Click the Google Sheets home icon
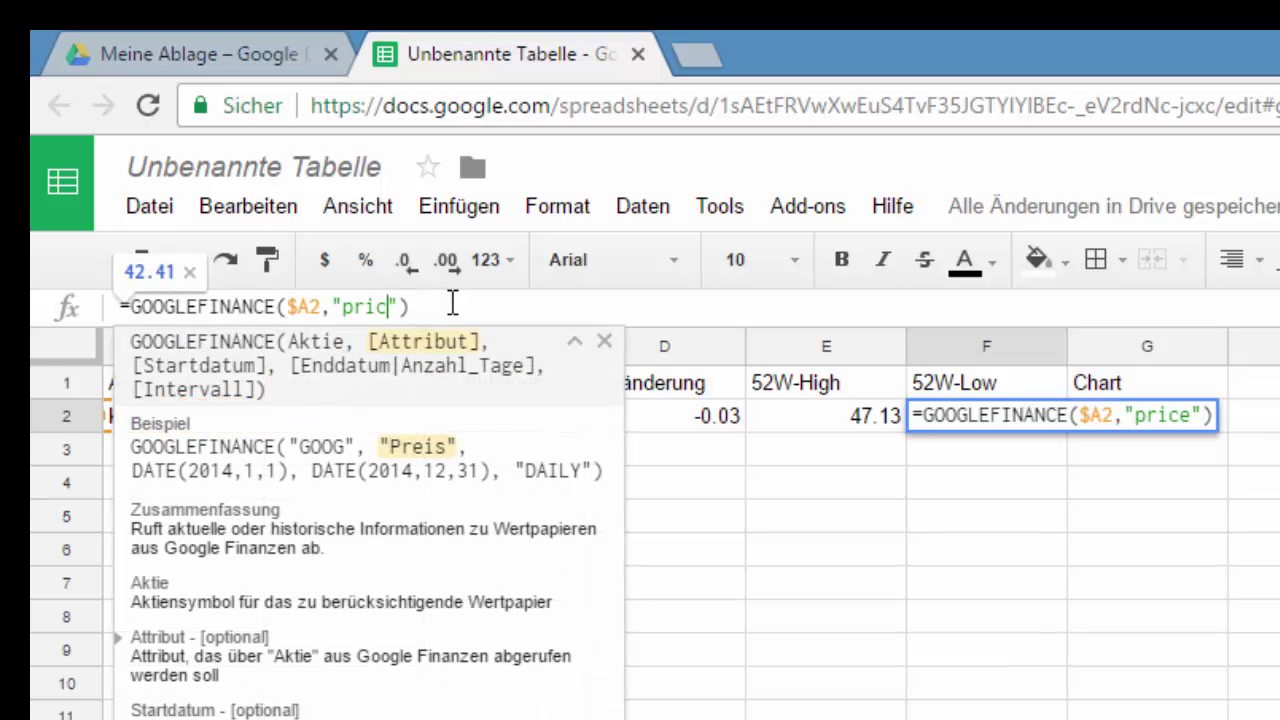1280x720 pixels. click(62, 183)
